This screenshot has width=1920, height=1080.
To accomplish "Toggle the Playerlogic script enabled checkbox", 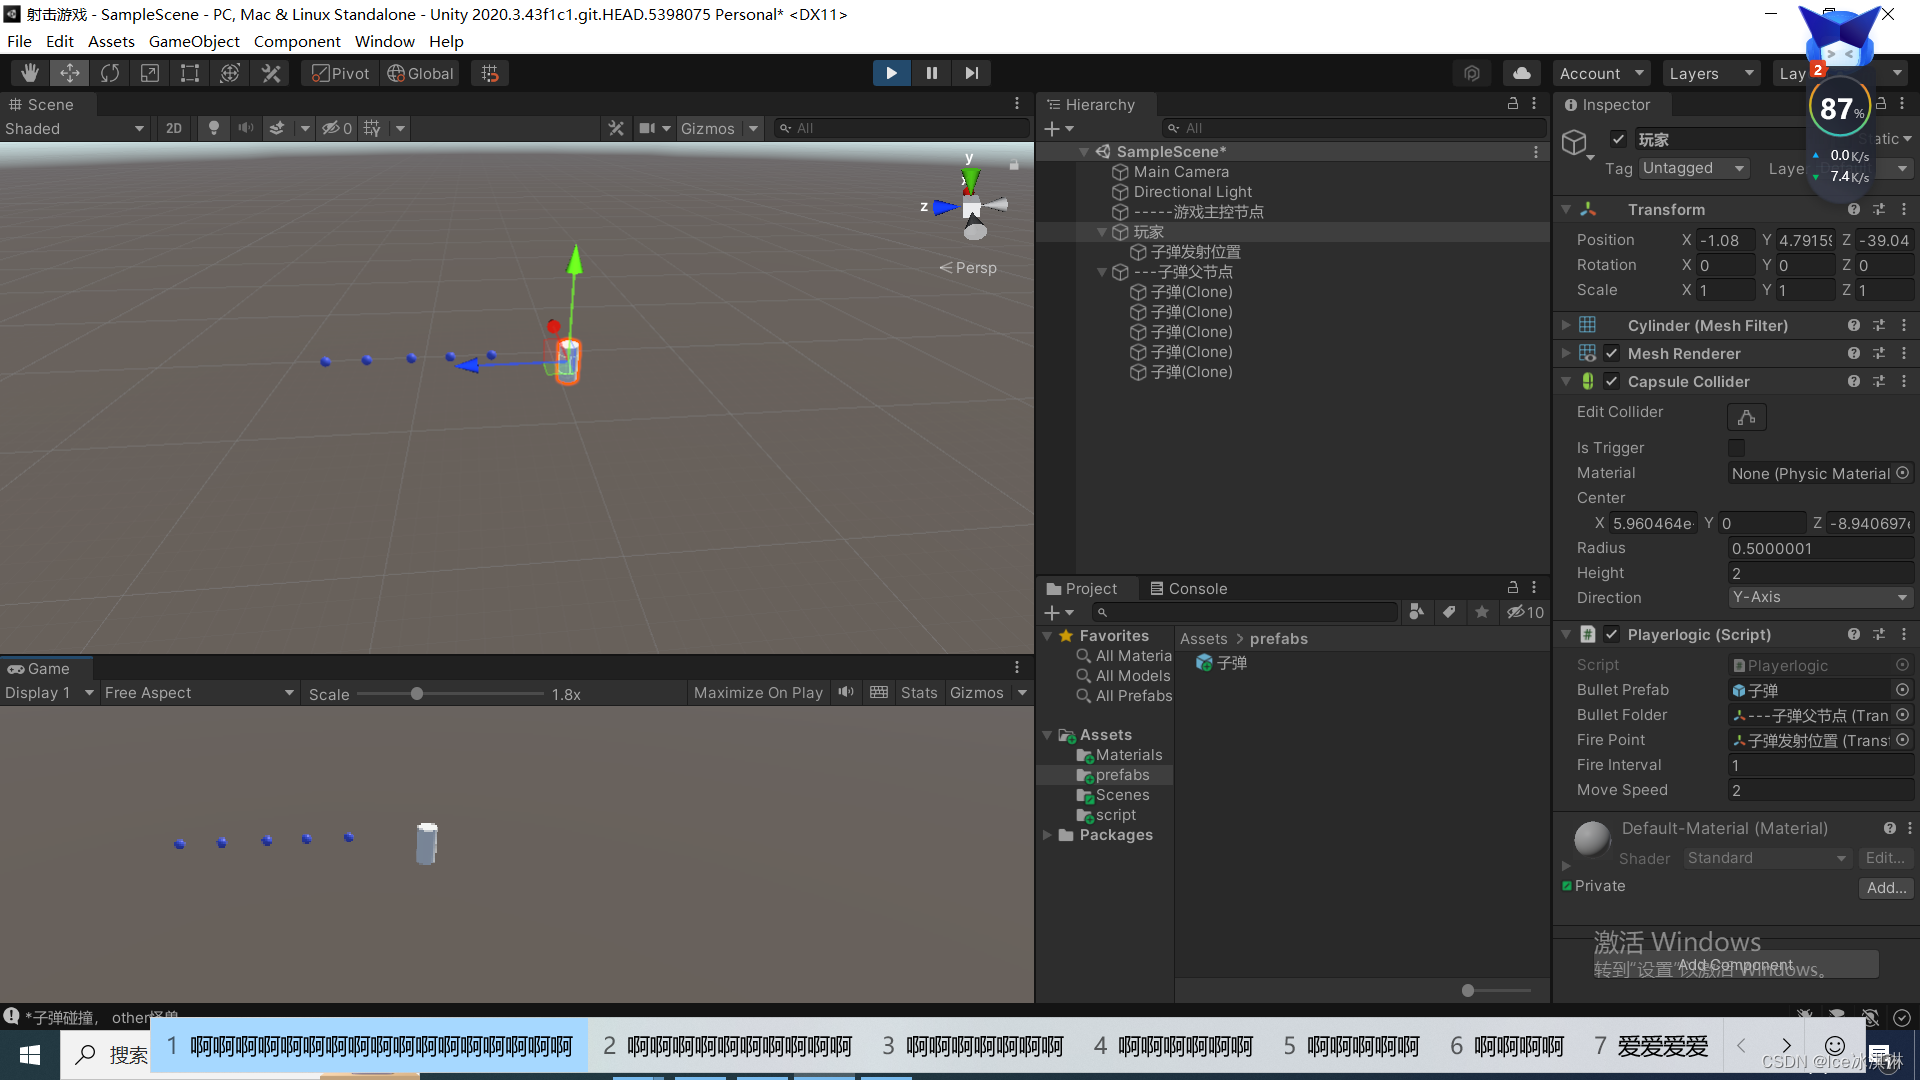I will coord(1611,635).
